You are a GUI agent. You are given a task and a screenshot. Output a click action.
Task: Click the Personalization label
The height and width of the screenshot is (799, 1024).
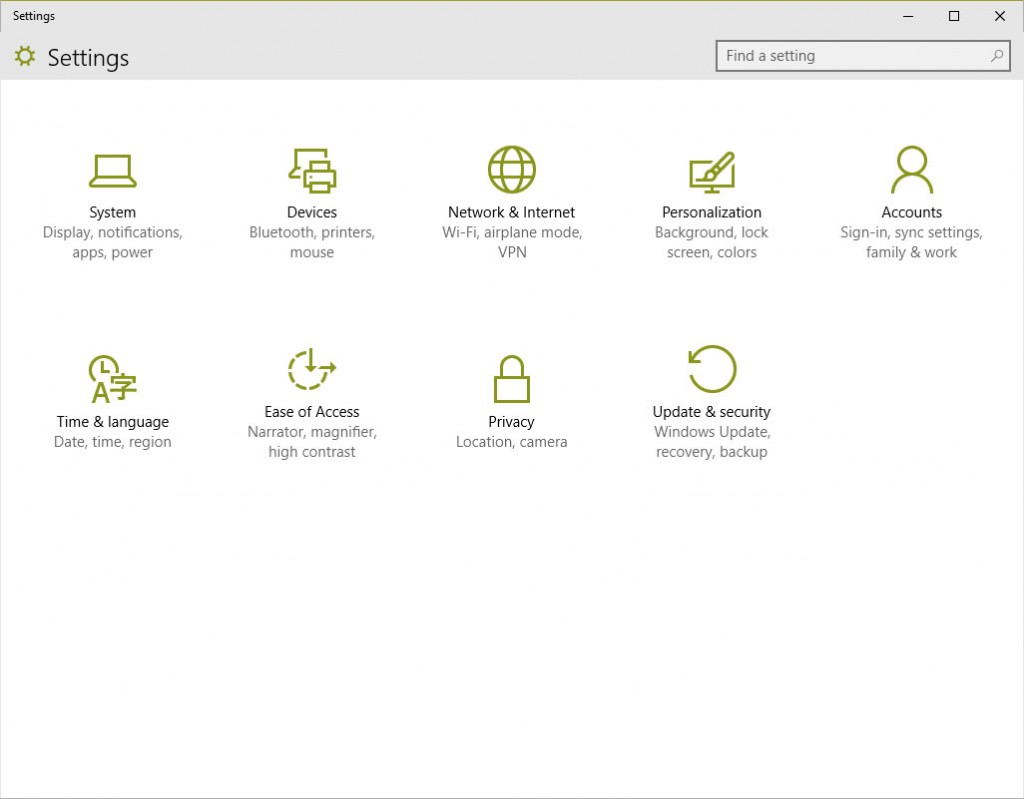(712, 212)
